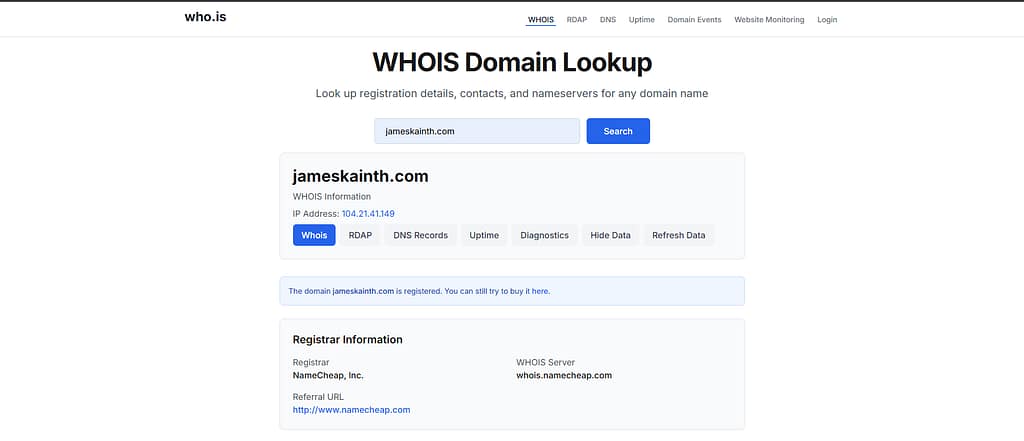Image resolution: width=1024 pixels, height=441 pixels.
Task: Open the http://www.namecheap.com referral URL
Action: pos(351,410)
